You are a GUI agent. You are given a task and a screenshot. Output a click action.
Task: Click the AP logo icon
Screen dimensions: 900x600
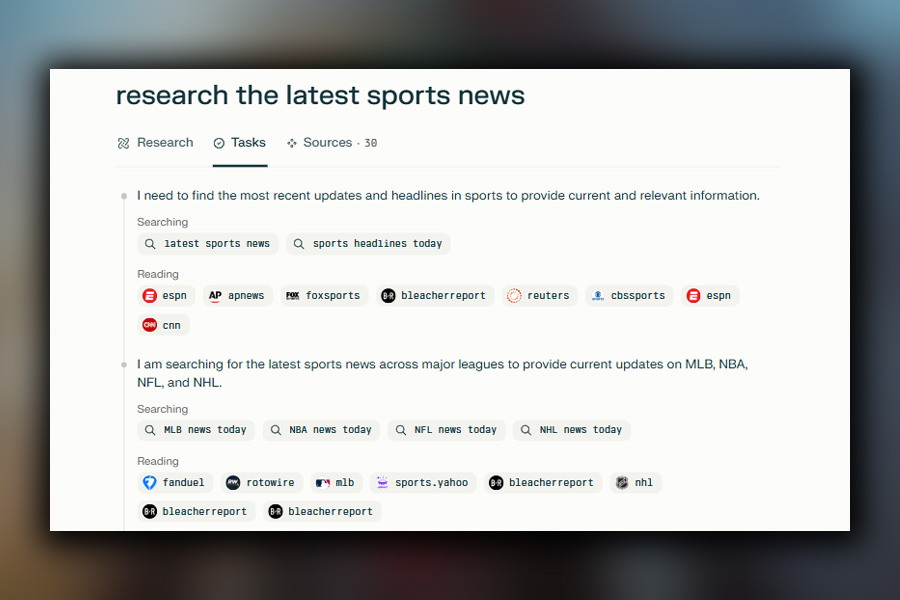tap(215, 296)
